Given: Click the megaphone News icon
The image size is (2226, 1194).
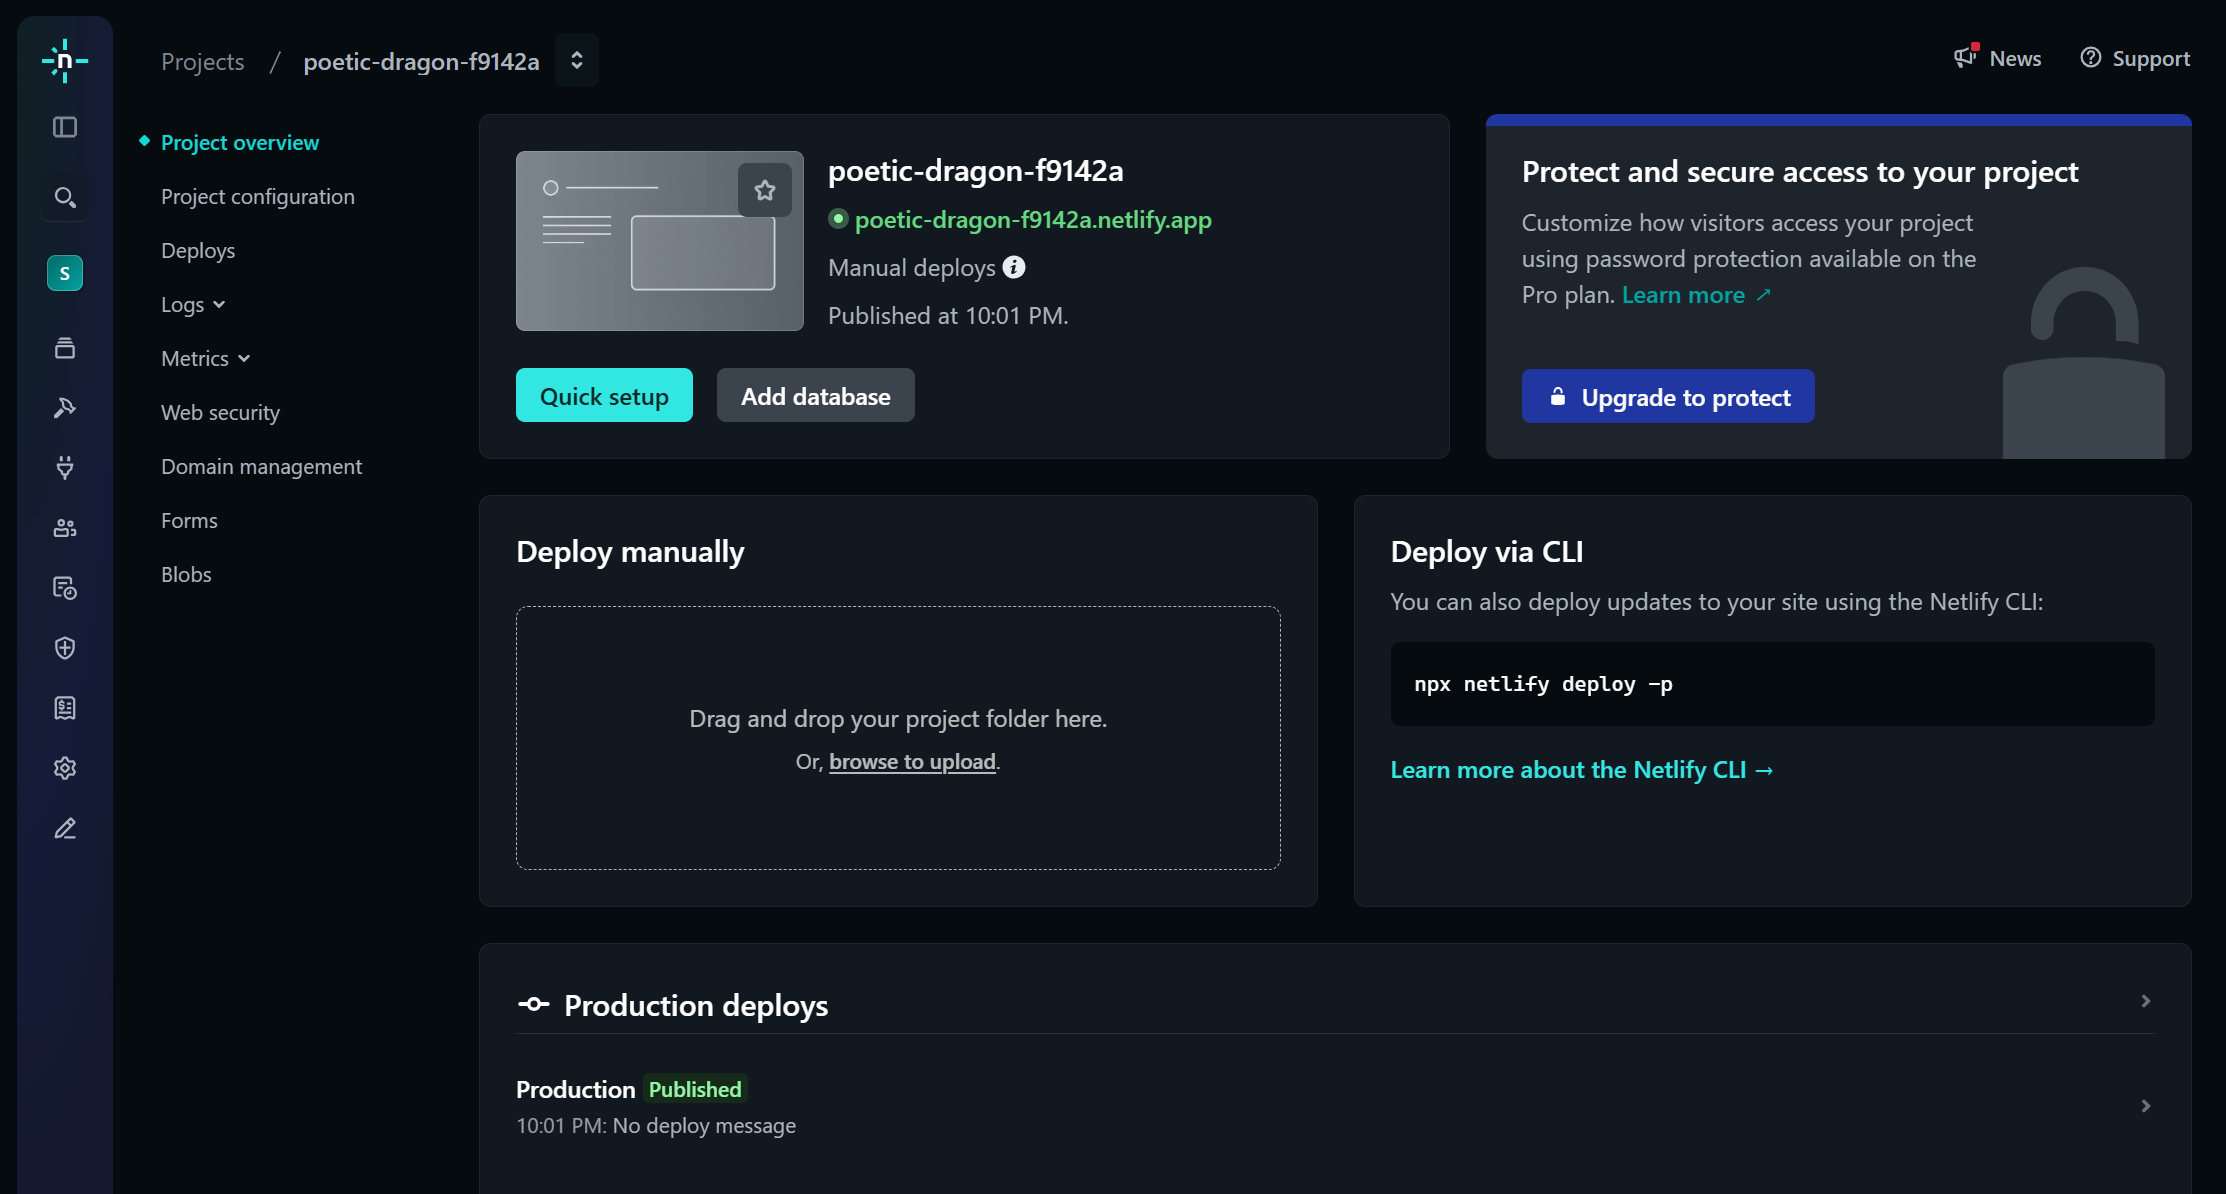Looking at the screenshot, I should [x=1966, y=57].
